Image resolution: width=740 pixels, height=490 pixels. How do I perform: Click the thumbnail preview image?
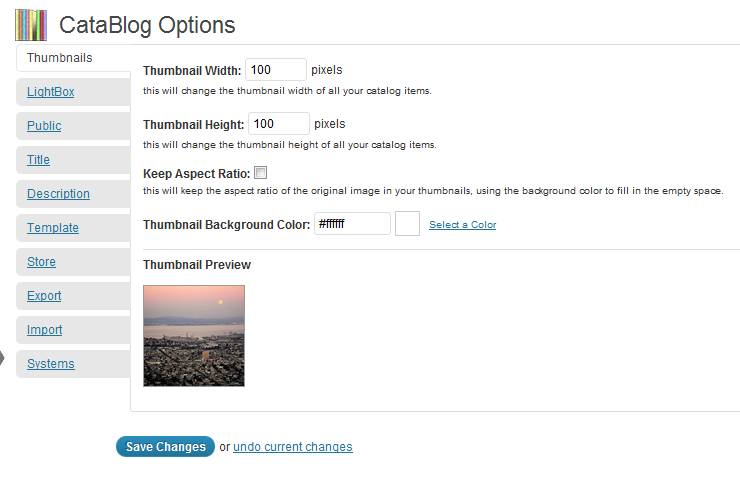(194, 336)
